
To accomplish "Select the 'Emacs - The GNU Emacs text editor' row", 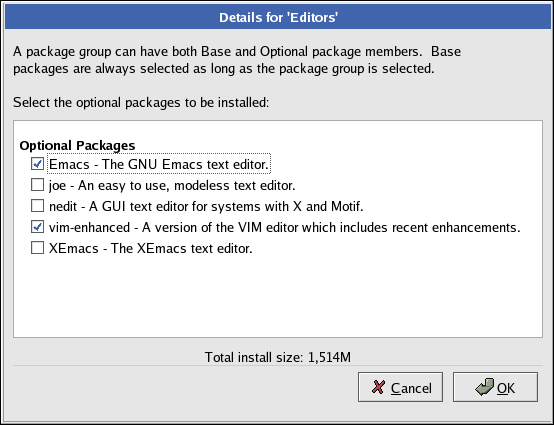I will 159,164.
